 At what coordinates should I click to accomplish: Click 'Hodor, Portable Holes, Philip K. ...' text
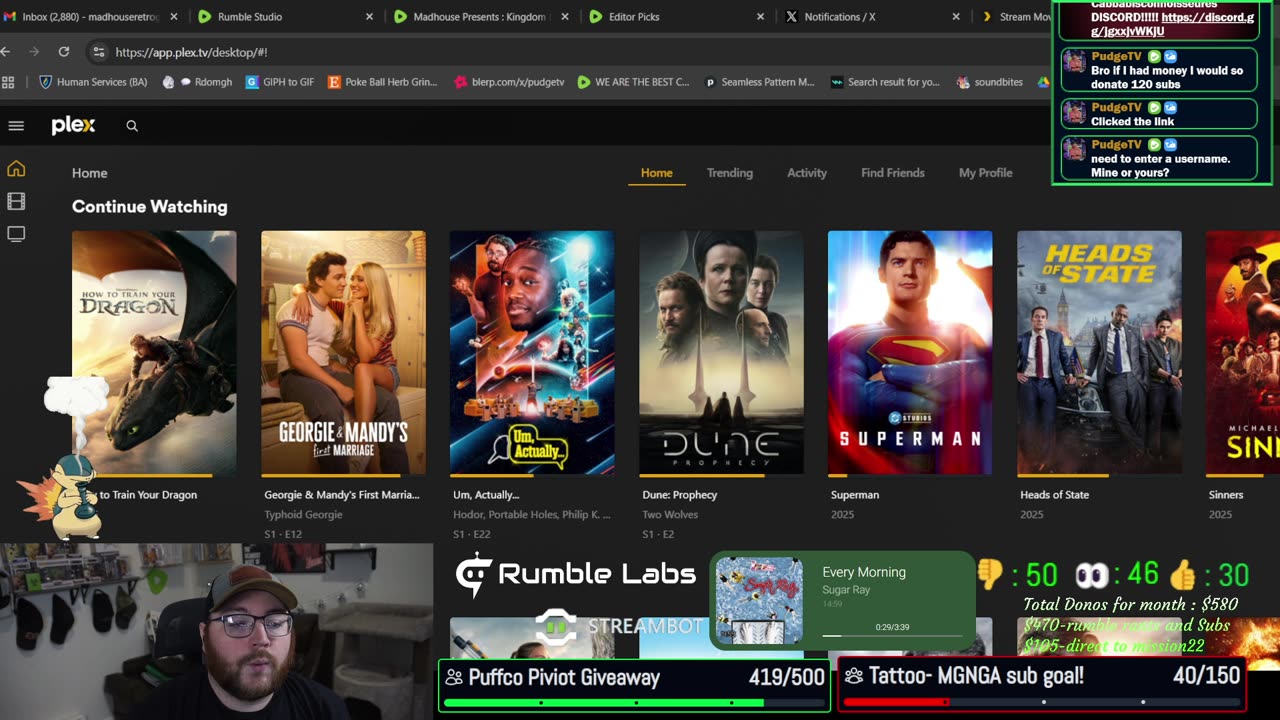pyautogui.click(x=532, y=515)
